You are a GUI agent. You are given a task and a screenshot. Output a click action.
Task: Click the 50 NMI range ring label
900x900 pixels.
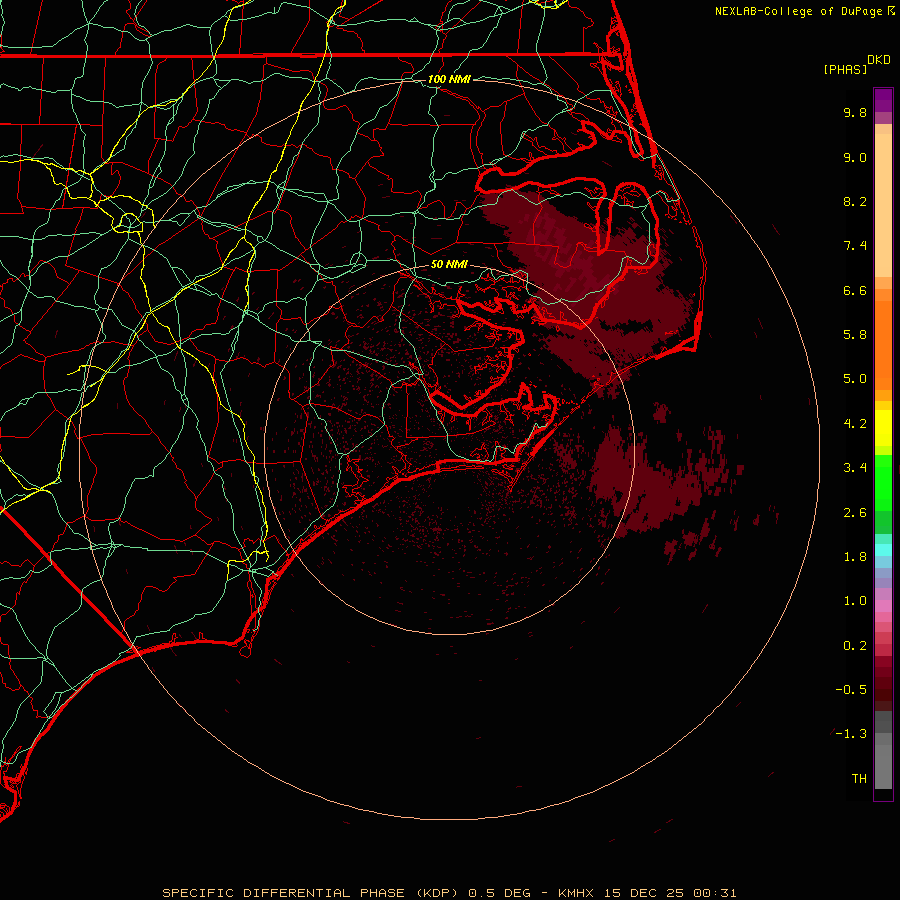(449, 265)
